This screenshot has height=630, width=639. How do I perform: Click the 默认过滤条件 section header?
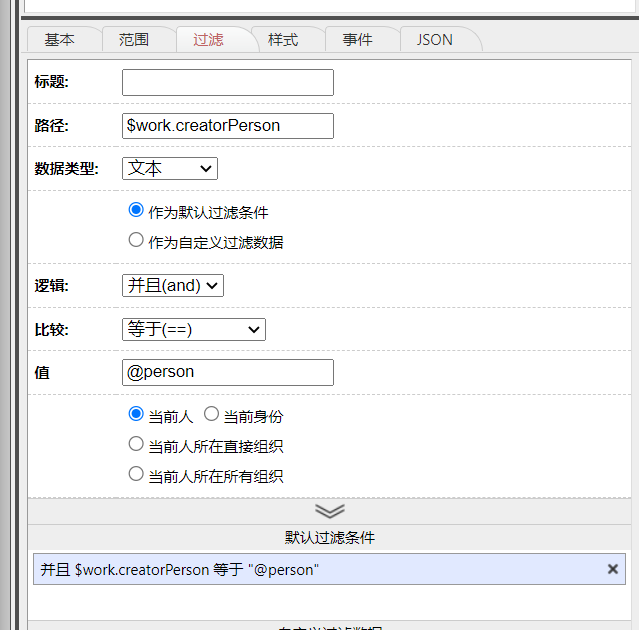329,537
